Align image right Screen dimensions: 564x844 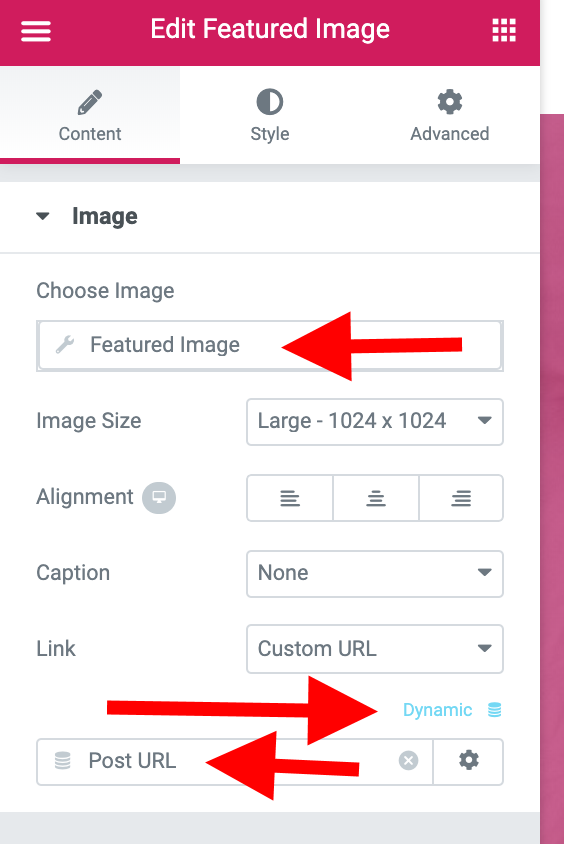tap(461, 498)
